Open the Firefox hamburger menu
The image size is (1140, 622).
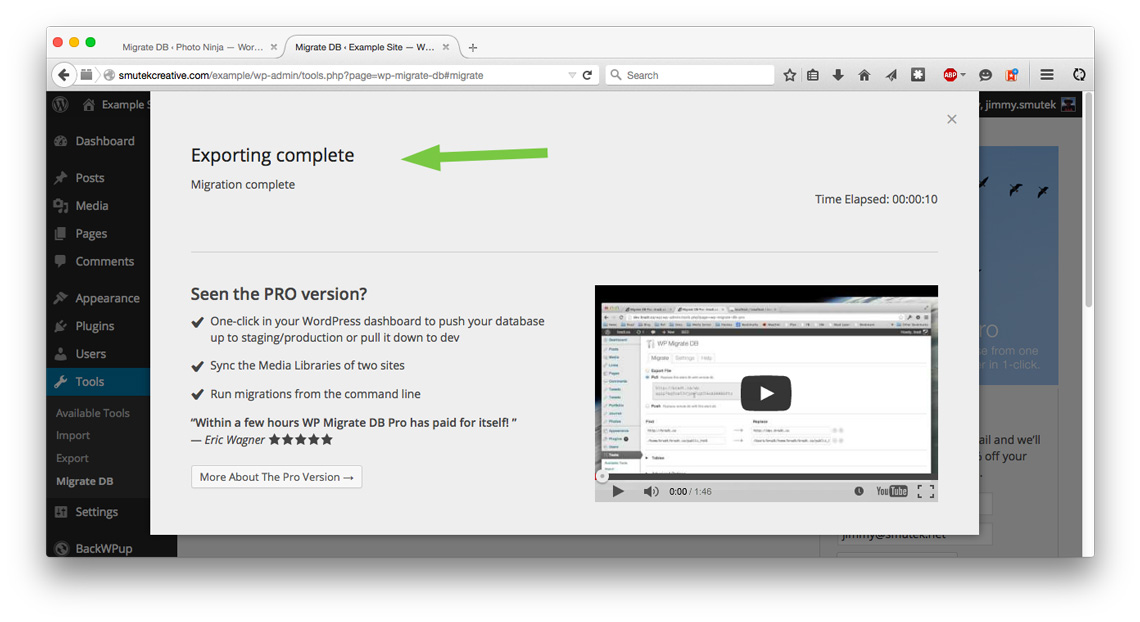1047,75
